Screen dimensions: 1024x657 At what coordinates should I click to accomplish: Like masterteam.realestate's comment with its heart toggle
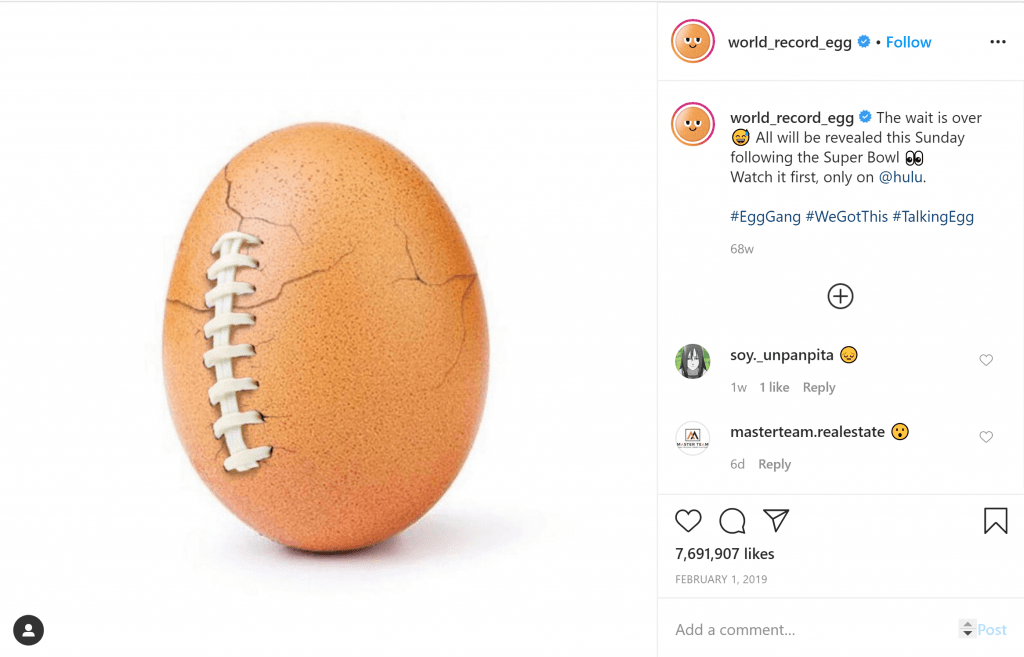tap(986, 436)
